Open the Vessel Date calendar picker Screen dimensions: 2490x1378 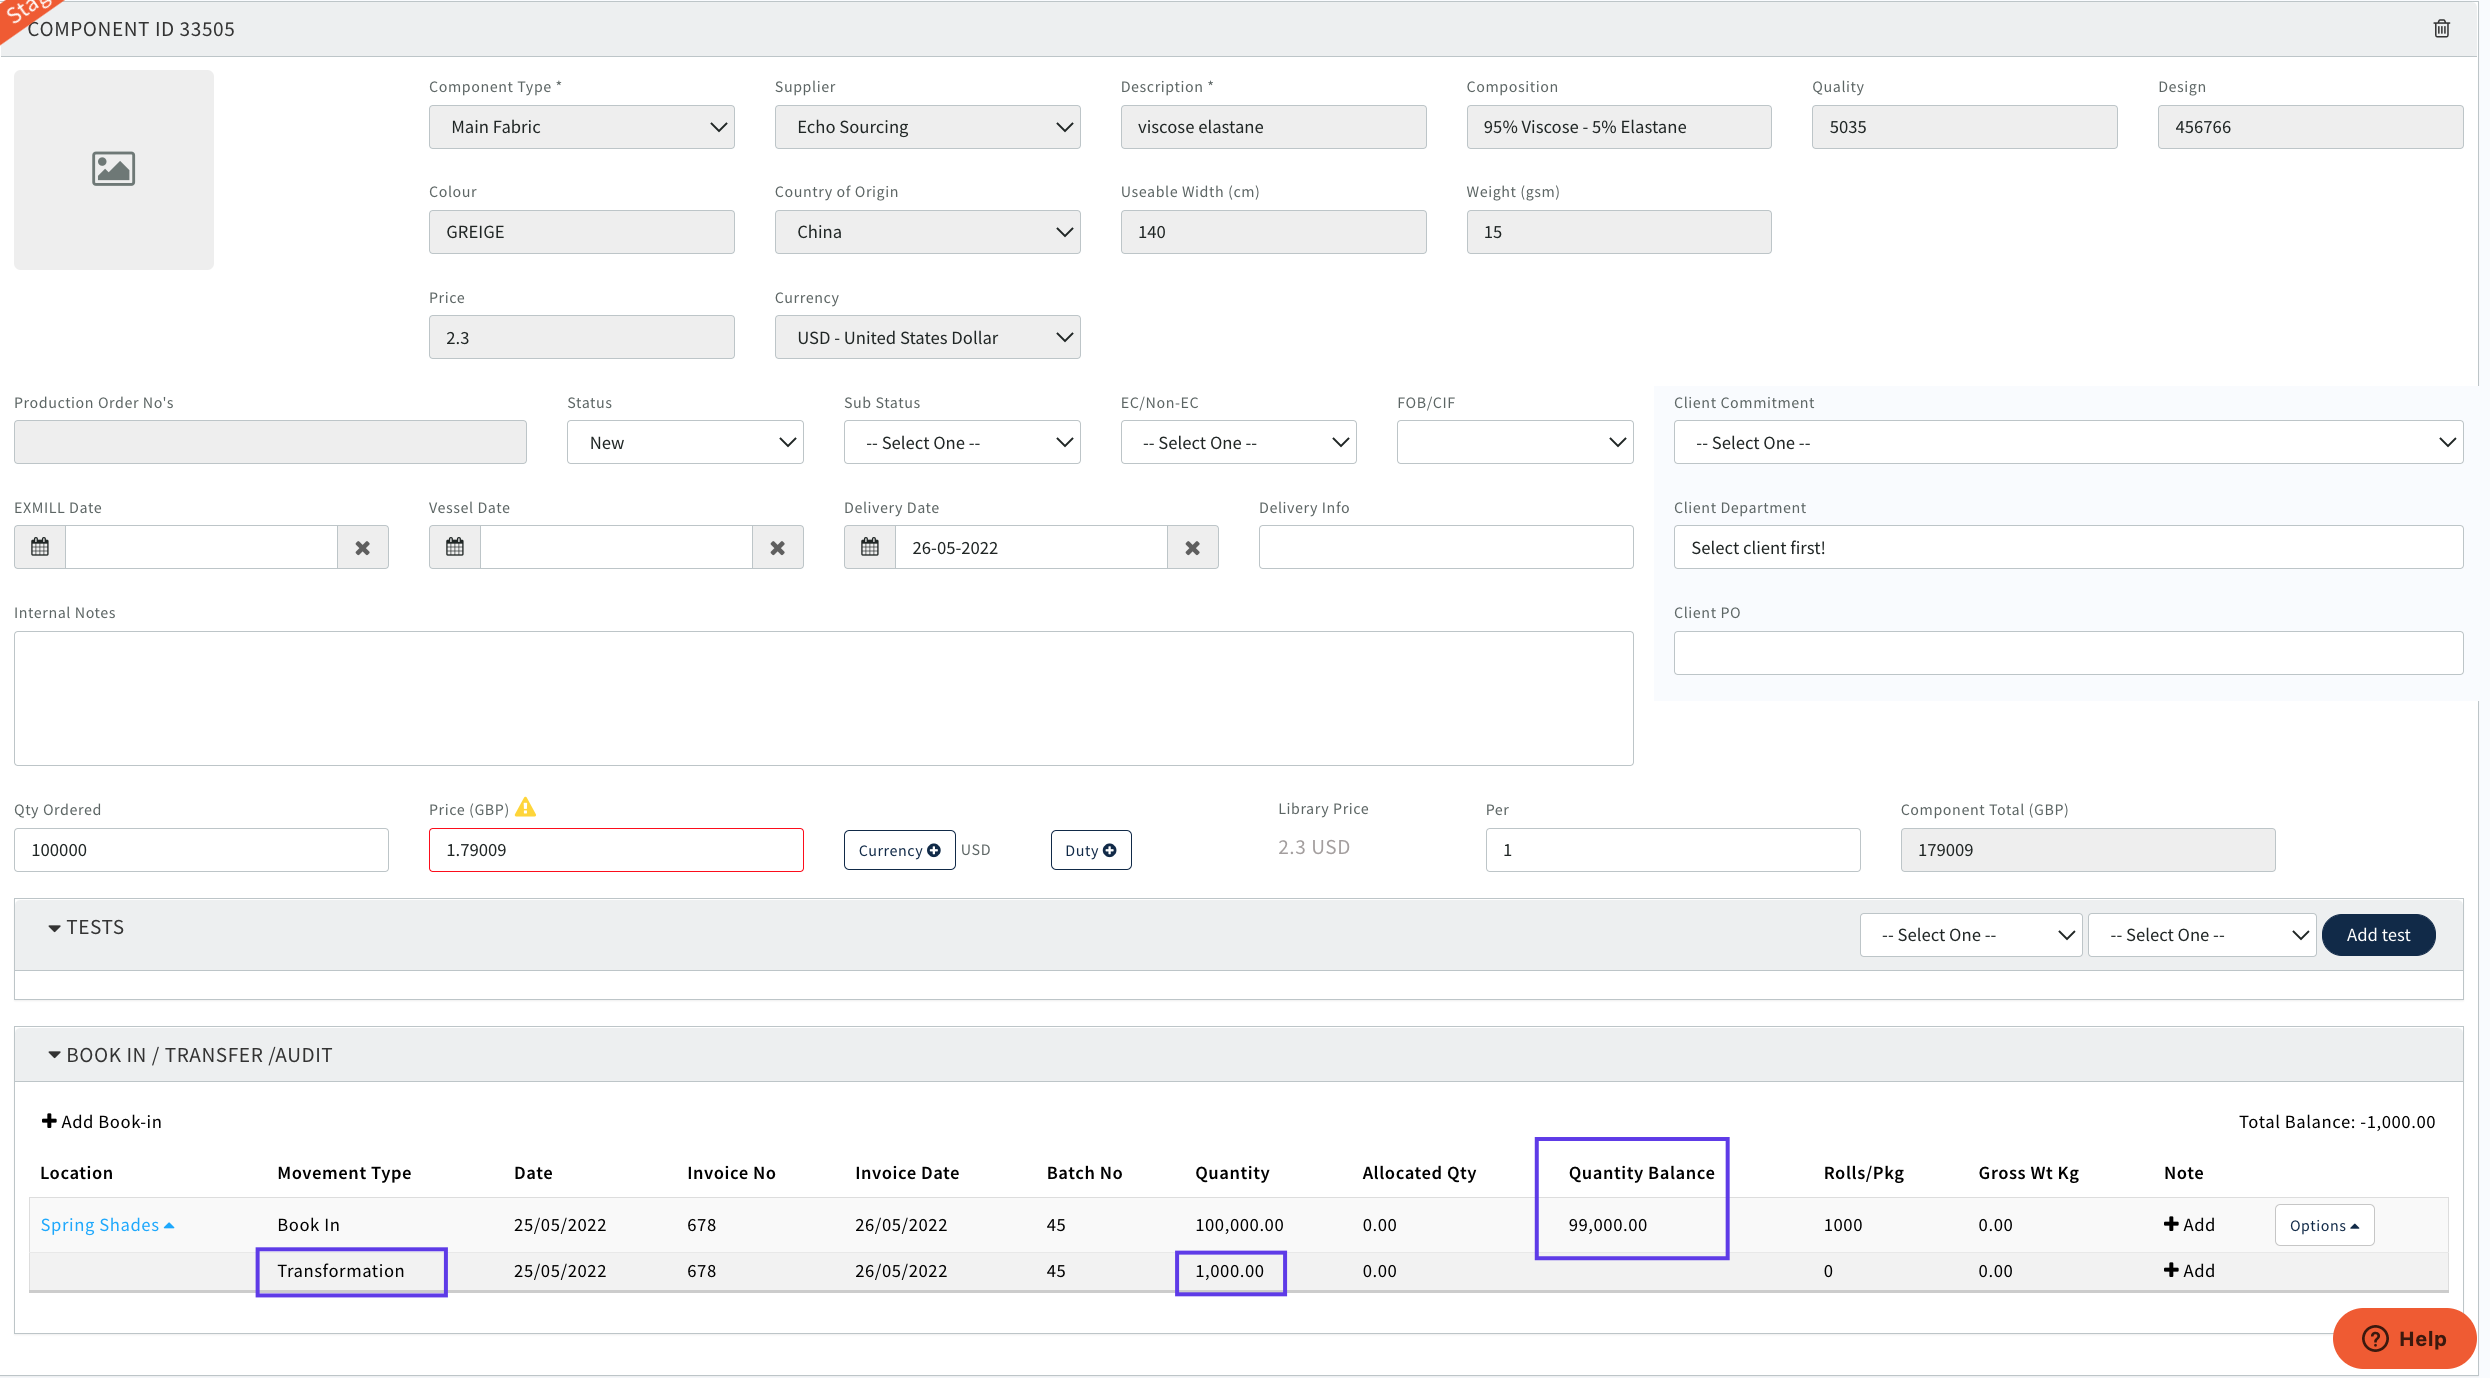click(455, 547)
